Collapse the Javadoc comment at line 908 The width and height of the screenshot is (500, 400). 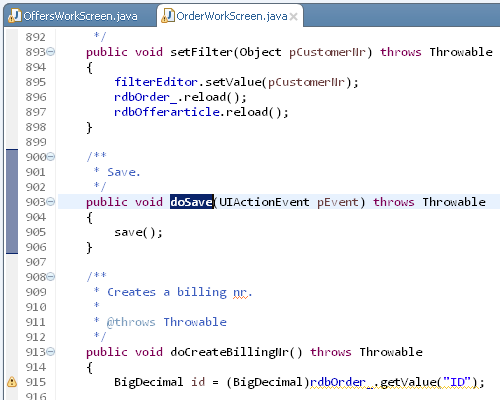coord(51,277)
